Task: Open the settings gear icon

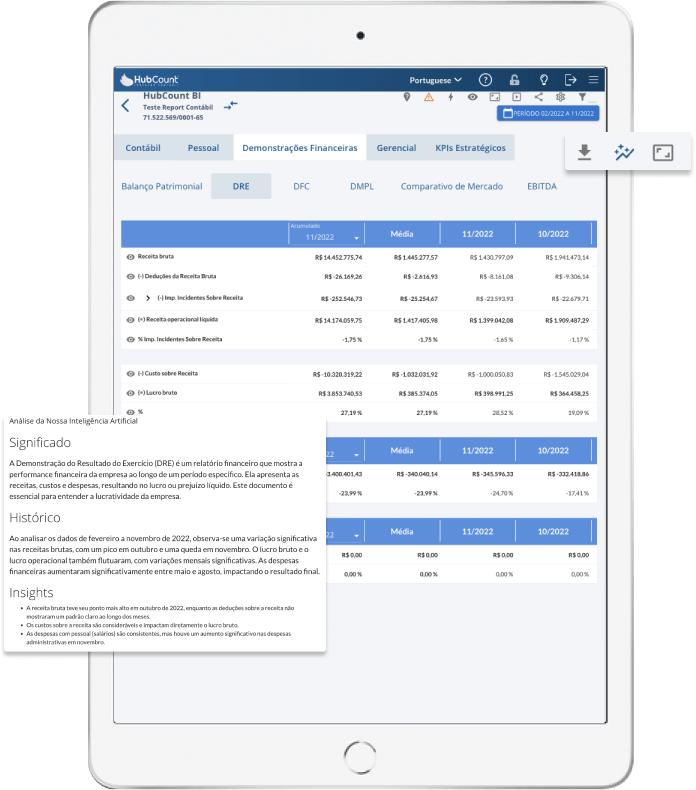Action: tap(560, 97)
